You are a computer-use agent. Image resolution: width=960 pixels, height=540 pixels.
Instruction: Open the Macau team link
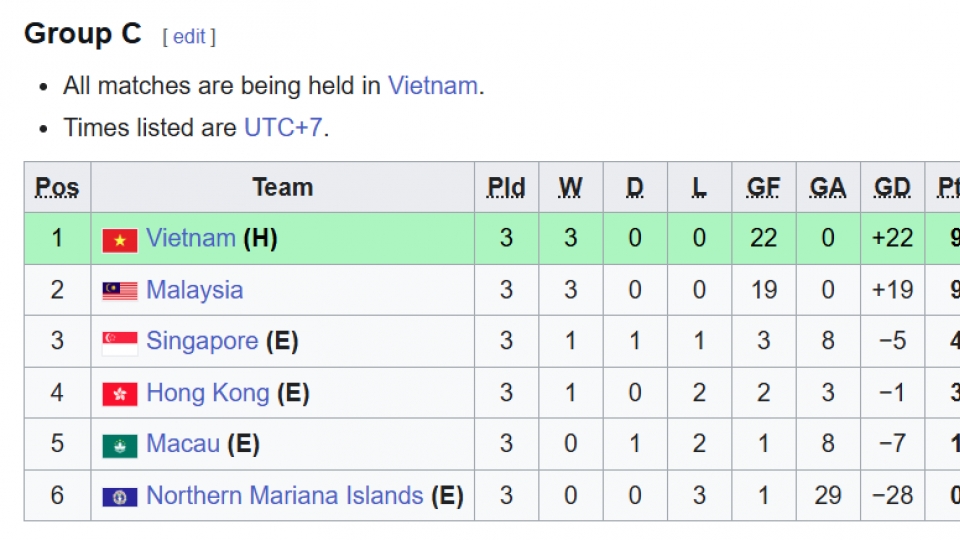click(182, 444)
